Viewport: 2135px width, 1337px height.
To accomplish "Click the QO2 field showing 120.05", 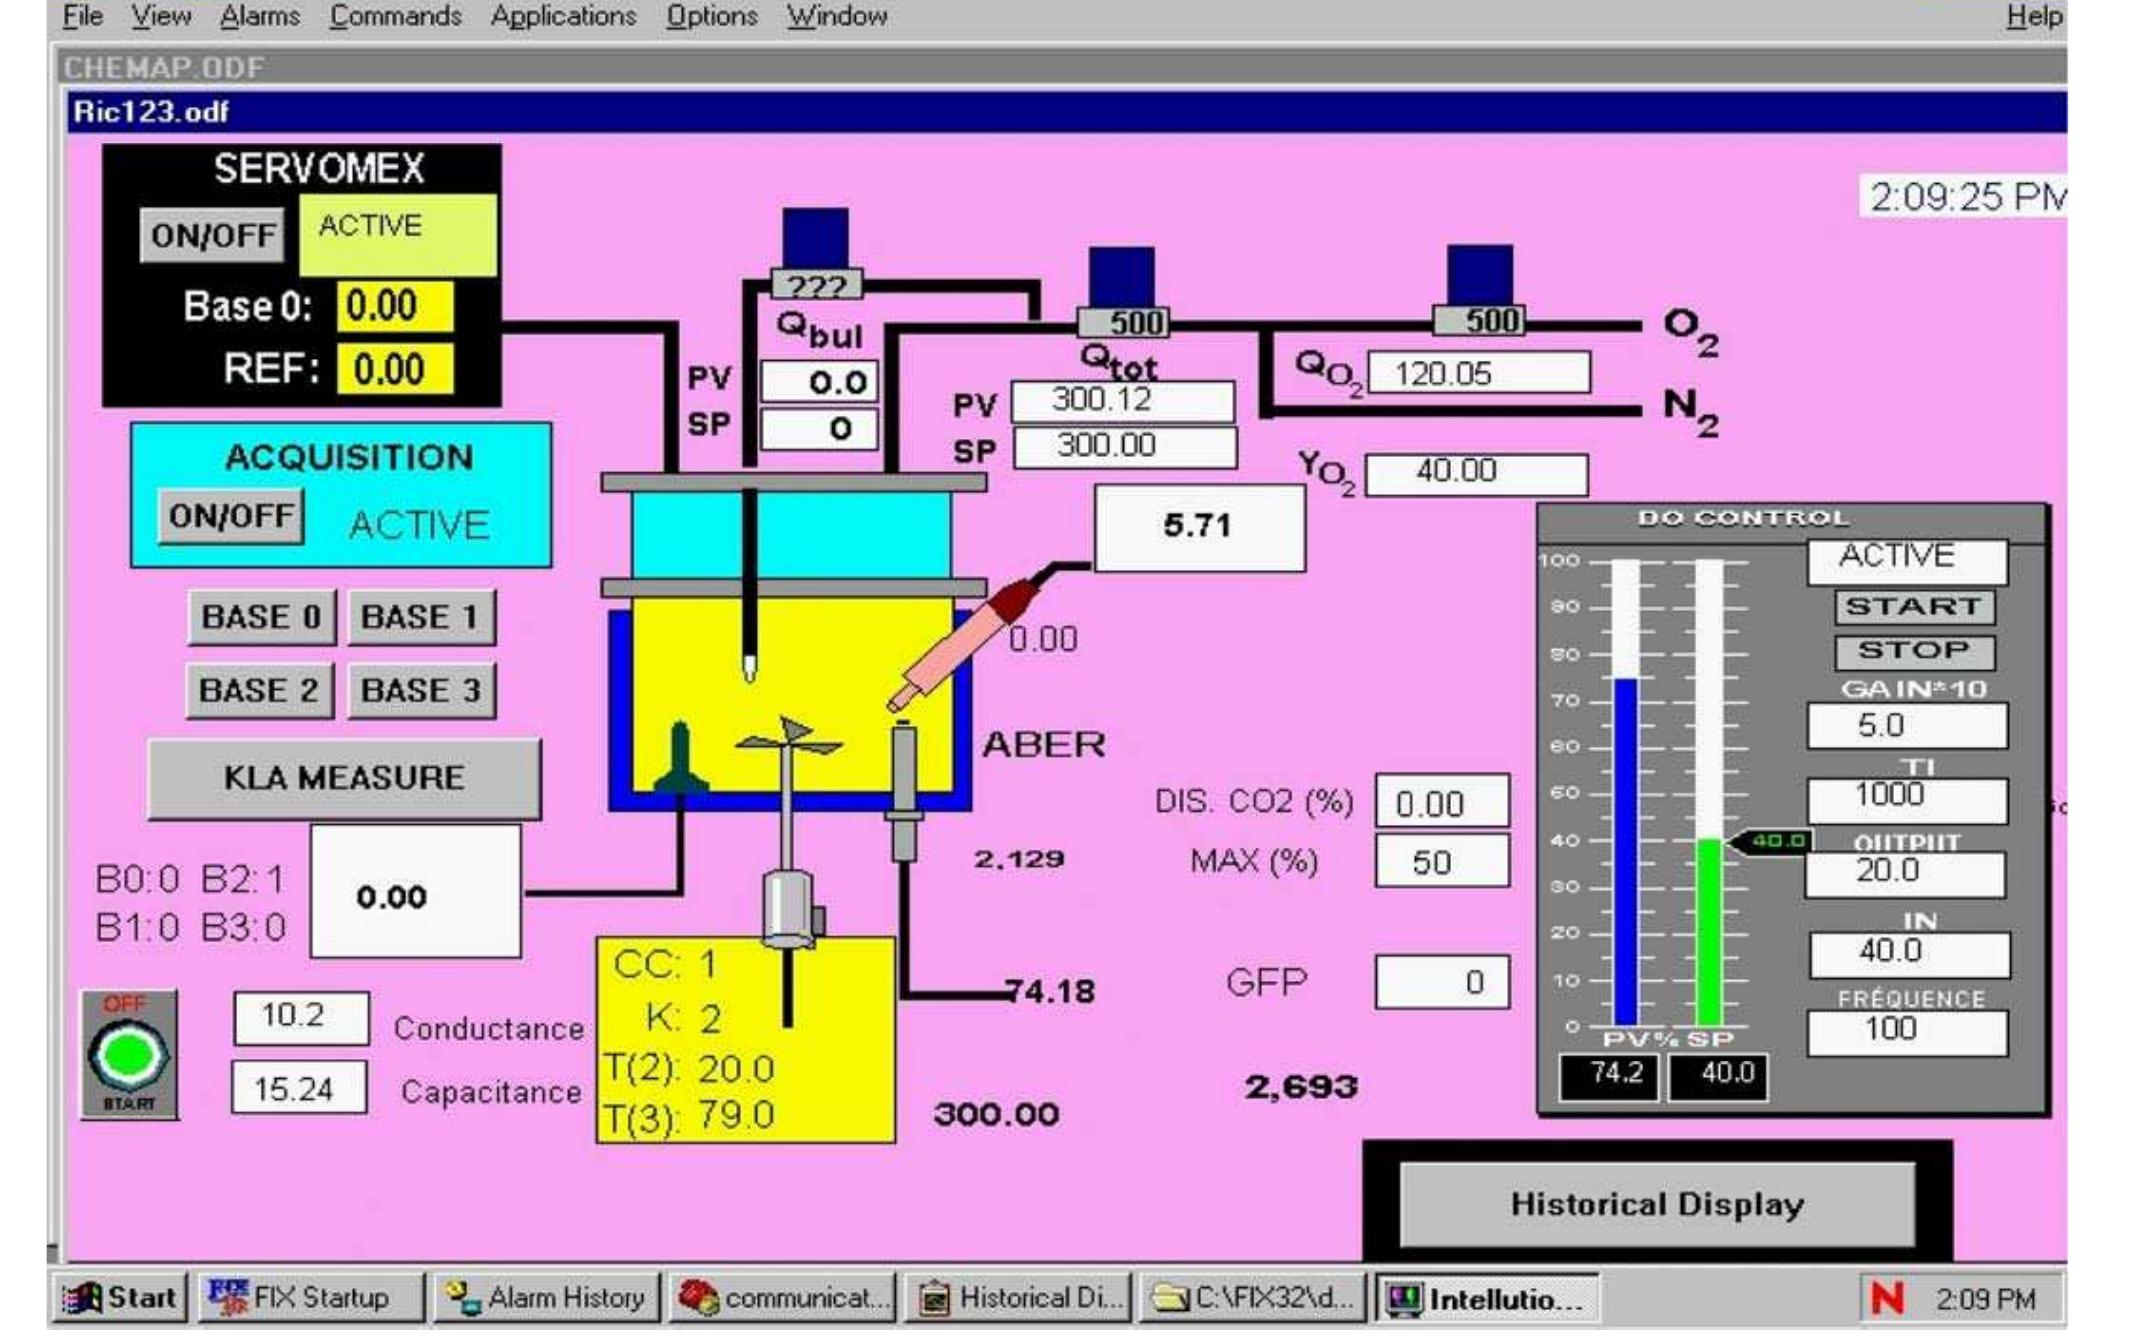I will 1478,373.
